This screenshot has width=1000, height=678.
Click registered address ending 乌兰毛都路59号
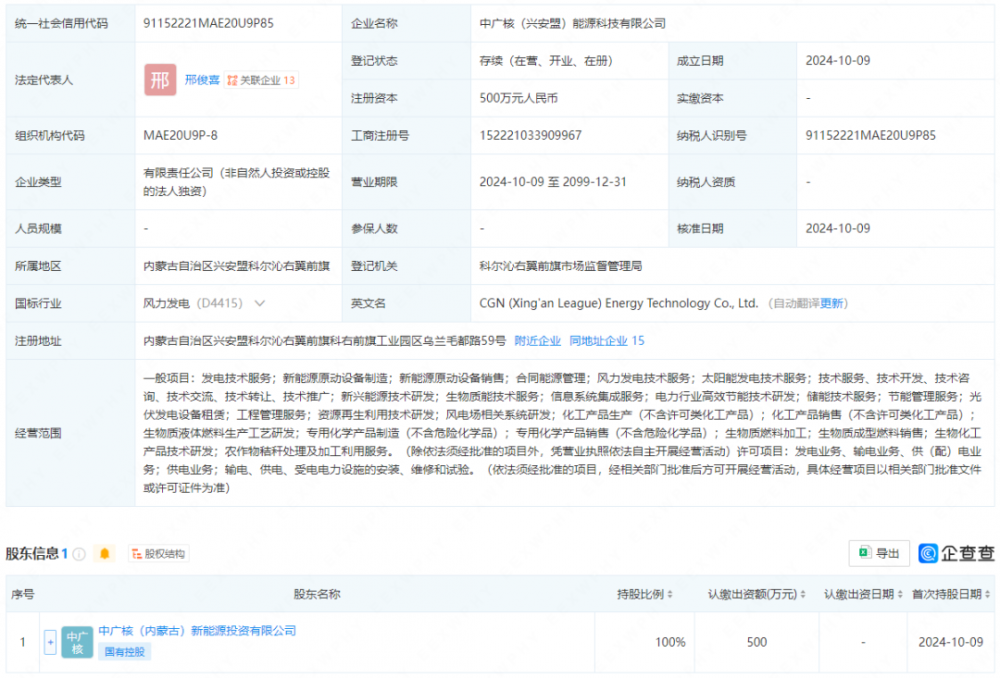[325, 341]
